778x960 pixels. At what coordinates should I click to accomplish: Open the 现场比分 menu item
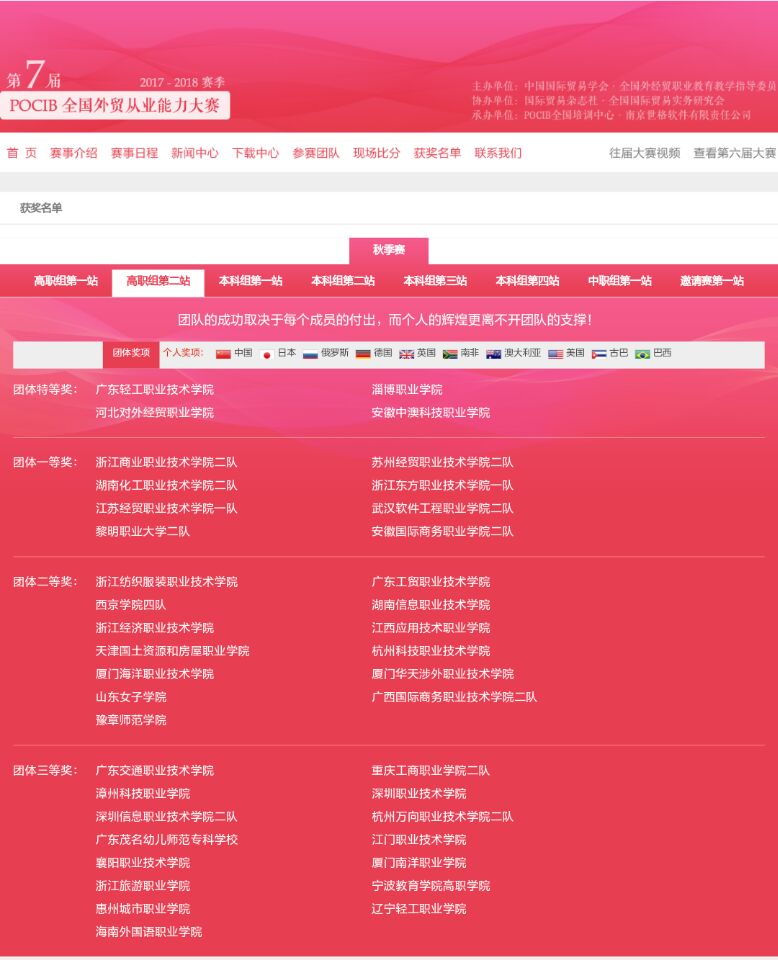[376, 153]
